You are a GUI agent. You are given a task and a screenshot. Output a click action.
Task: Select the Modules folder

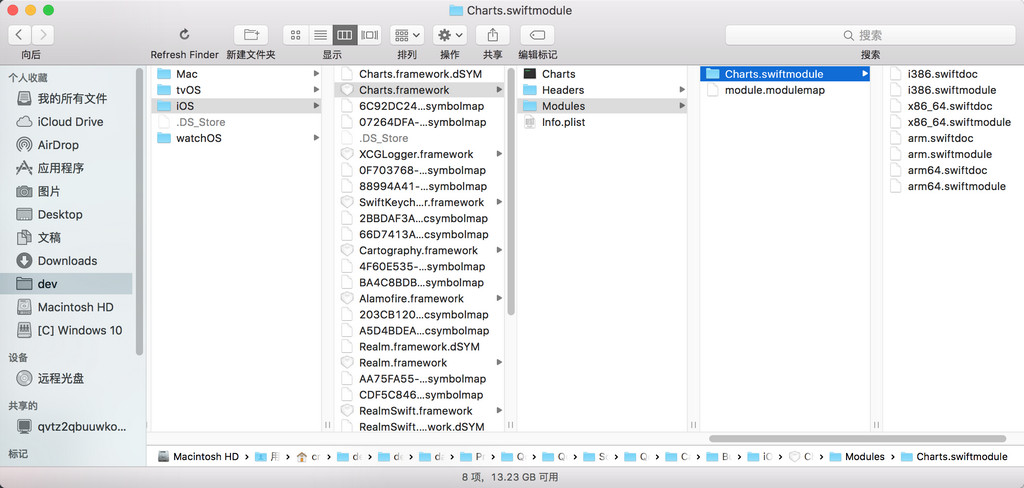coord(602,106)
